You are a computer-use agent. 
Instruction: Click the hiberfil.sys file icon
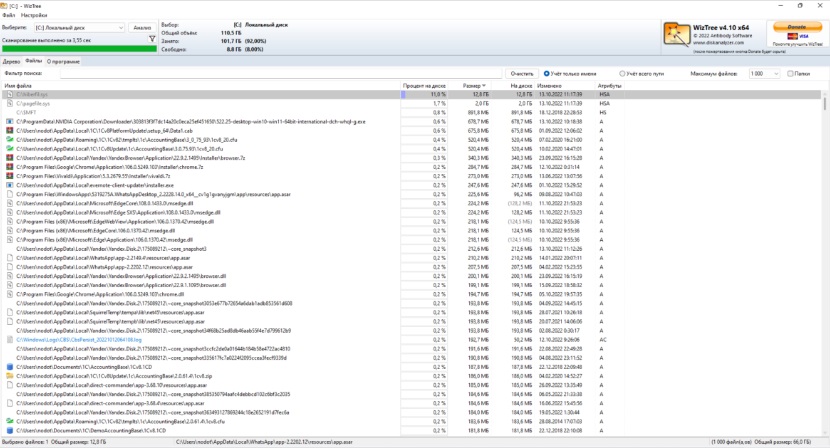pyautogui.click(x=9, y=94)
